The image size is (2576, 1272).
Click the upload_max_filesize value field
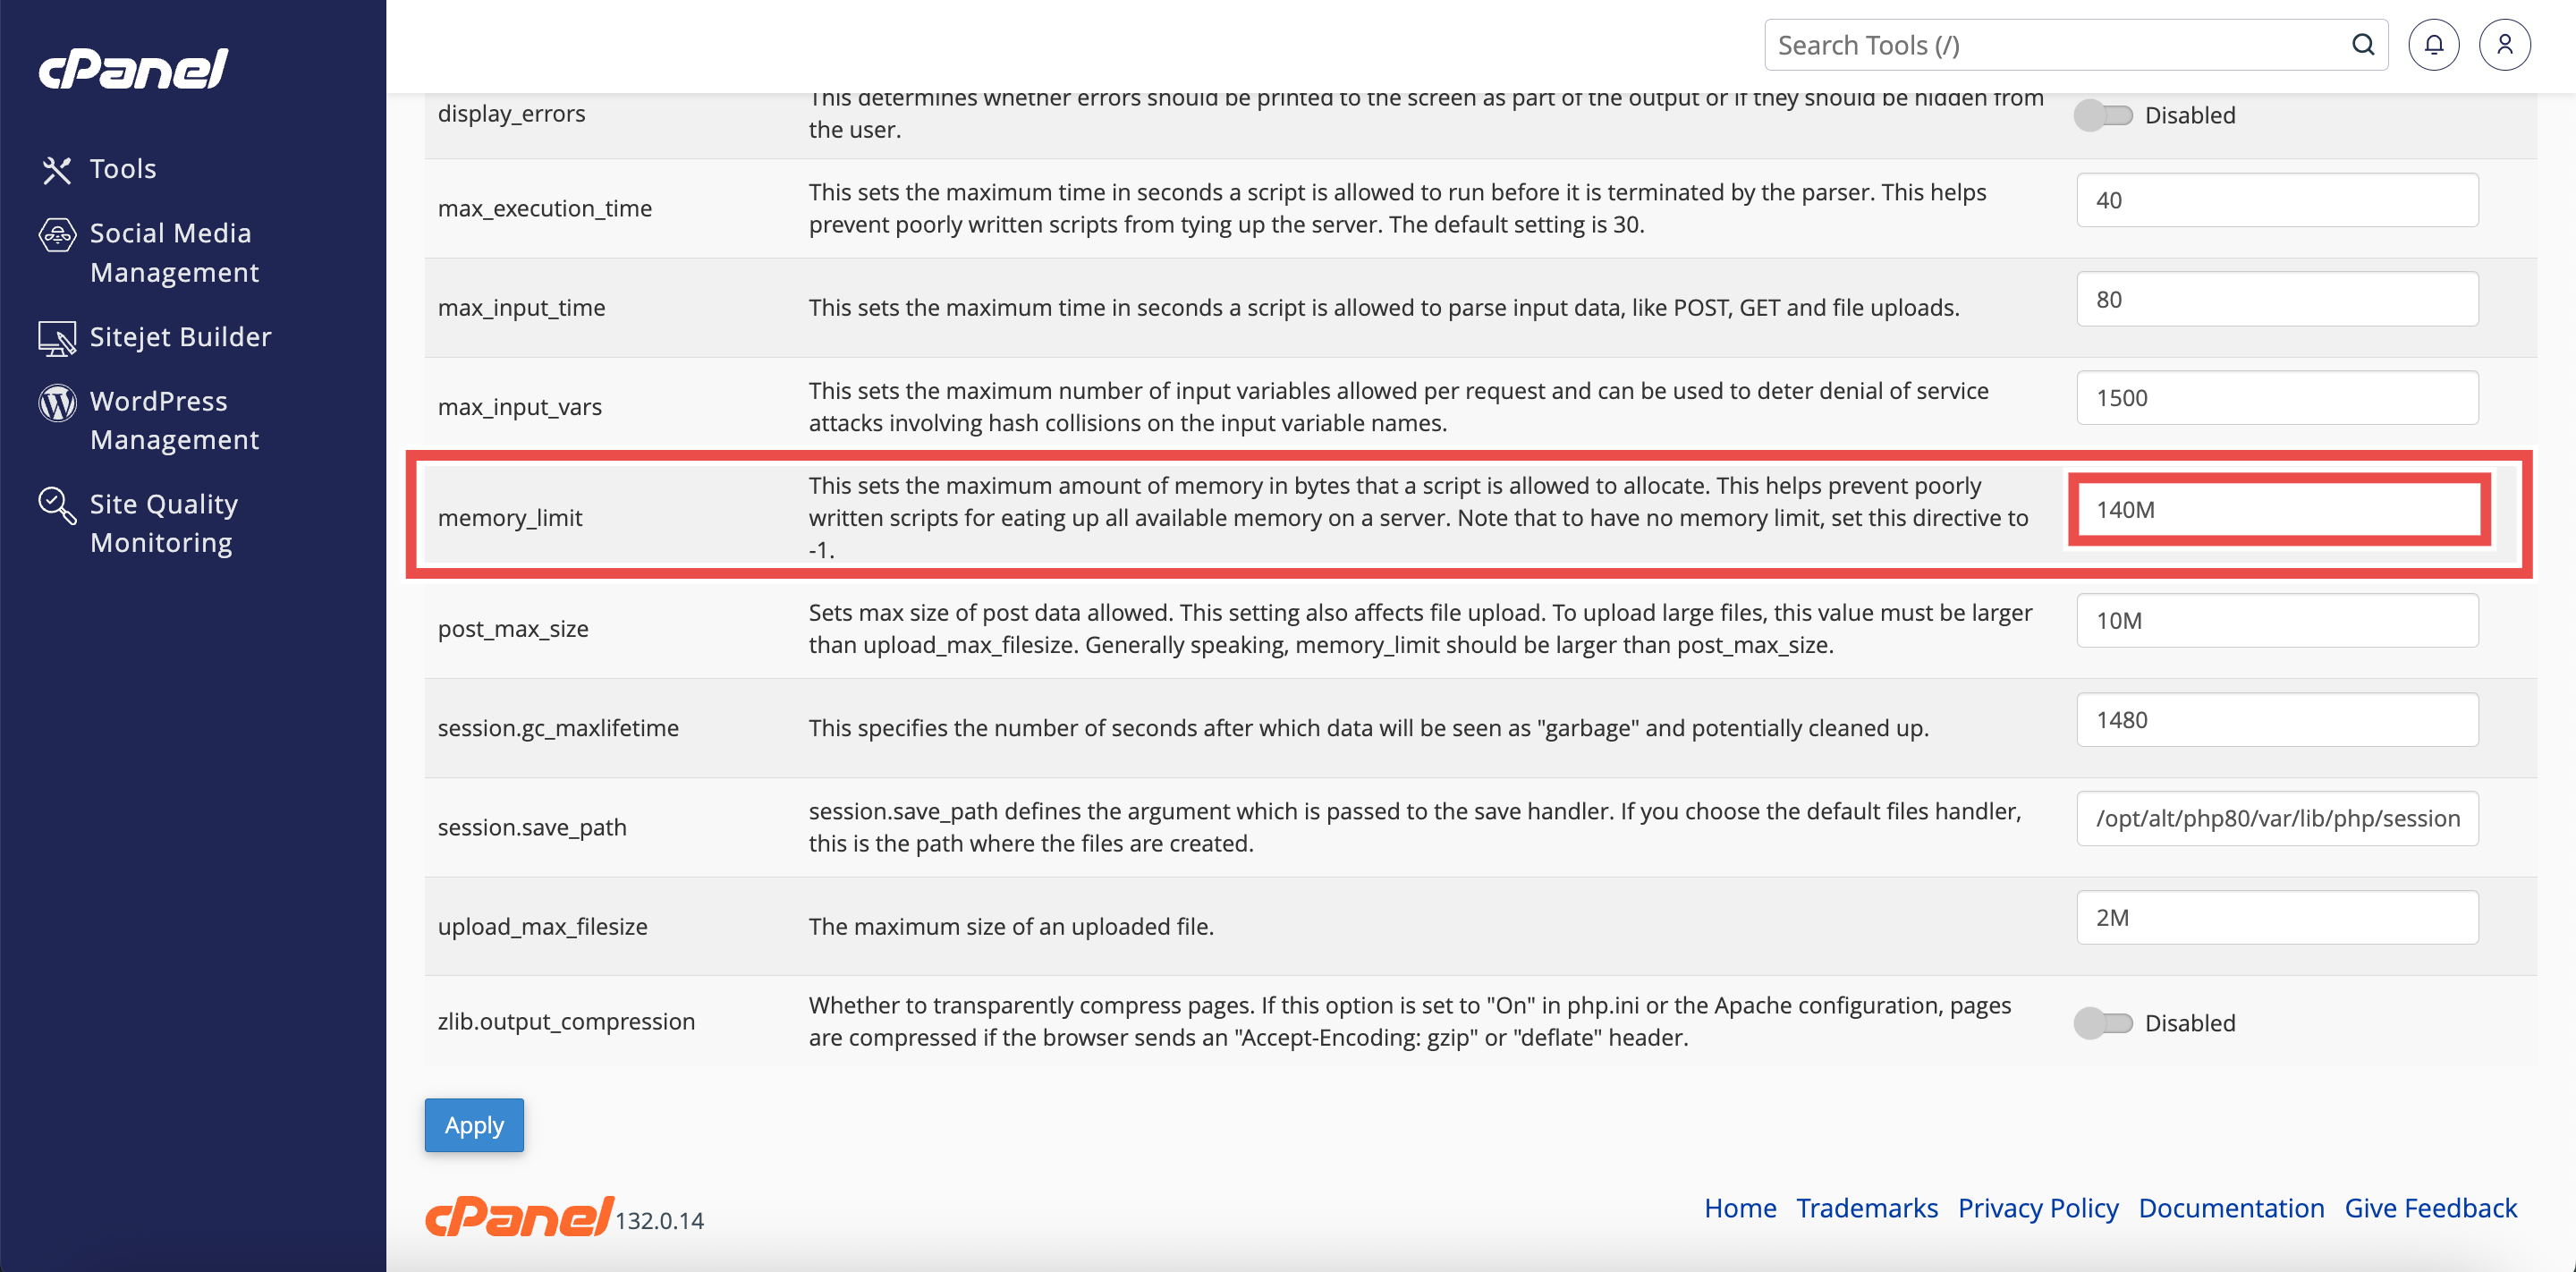pos(2277,918)
